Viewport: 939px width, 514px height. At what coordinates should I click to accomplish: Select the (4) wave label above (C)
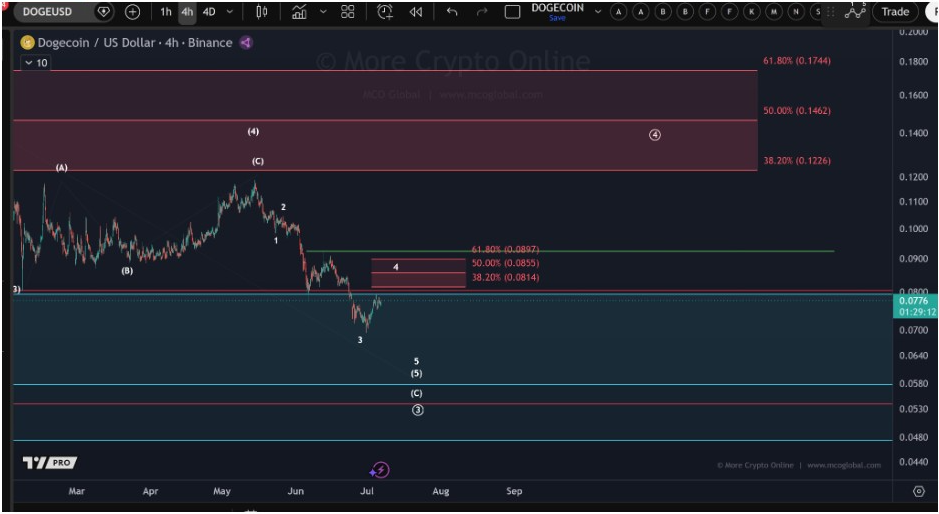253,131
